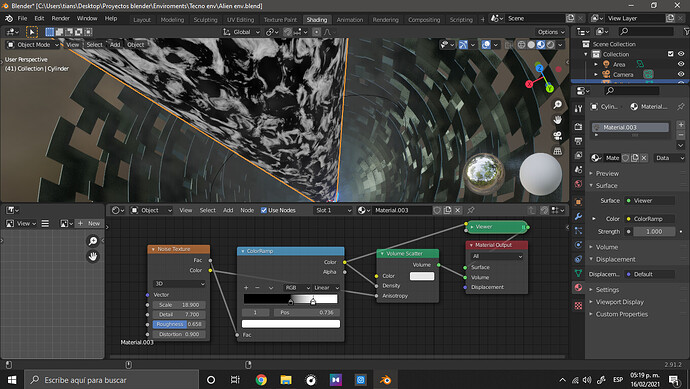Screen dimensions: 690x389
Task: Switch to orthographic grid view icon
Action: tap(558, 151)
